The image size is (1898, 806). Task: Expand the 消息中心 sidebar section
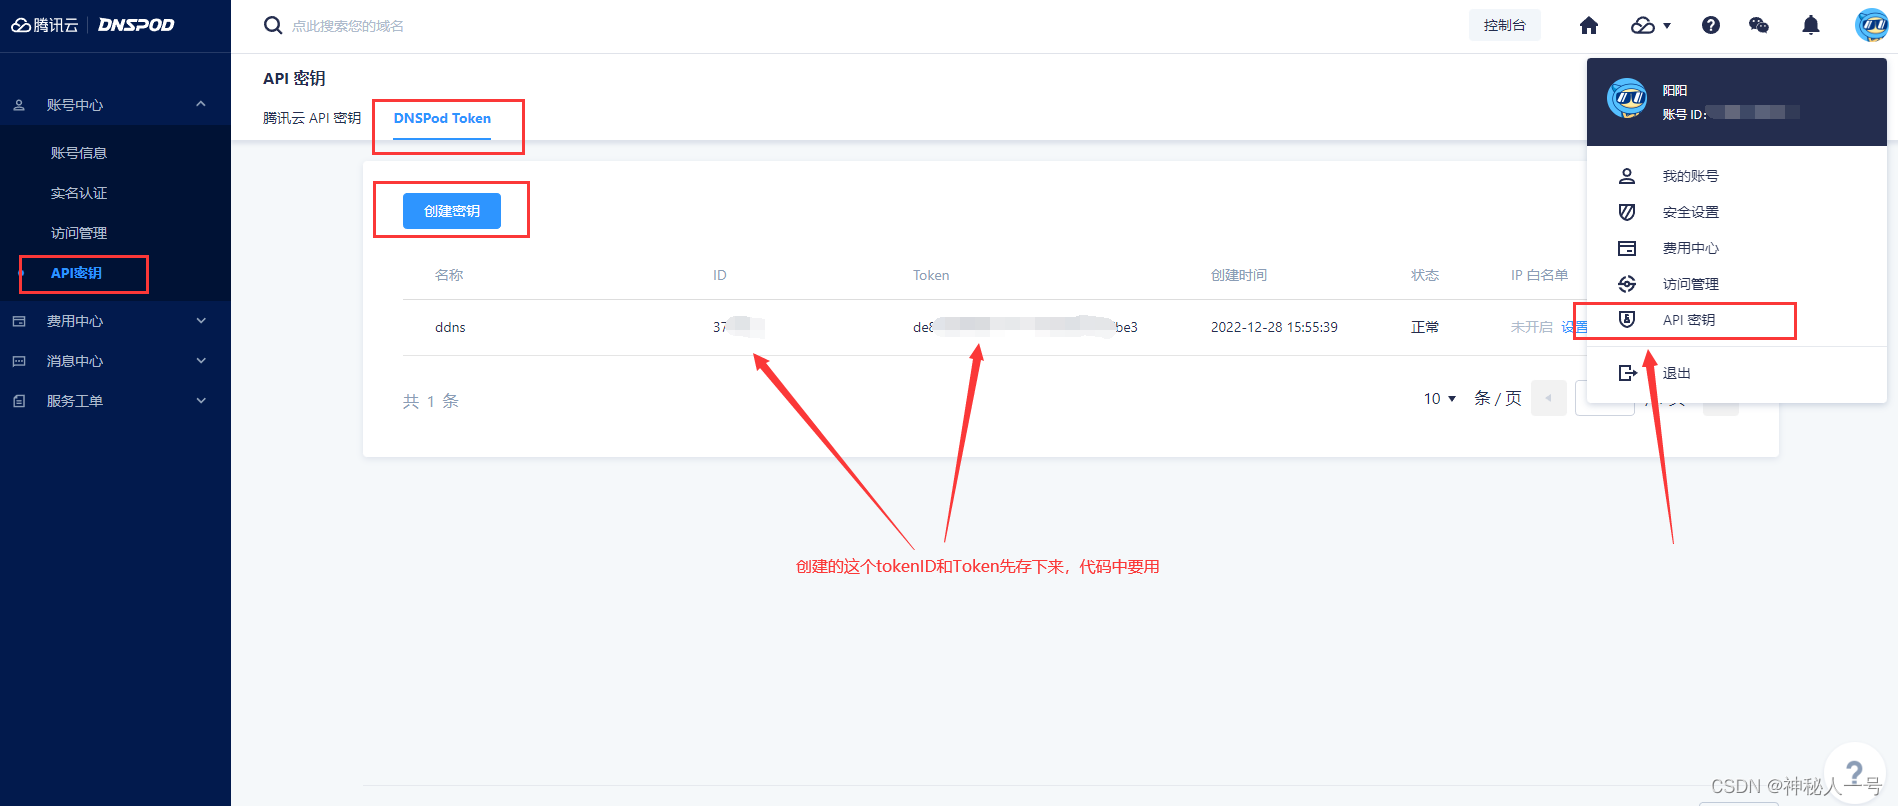[201, 361]
